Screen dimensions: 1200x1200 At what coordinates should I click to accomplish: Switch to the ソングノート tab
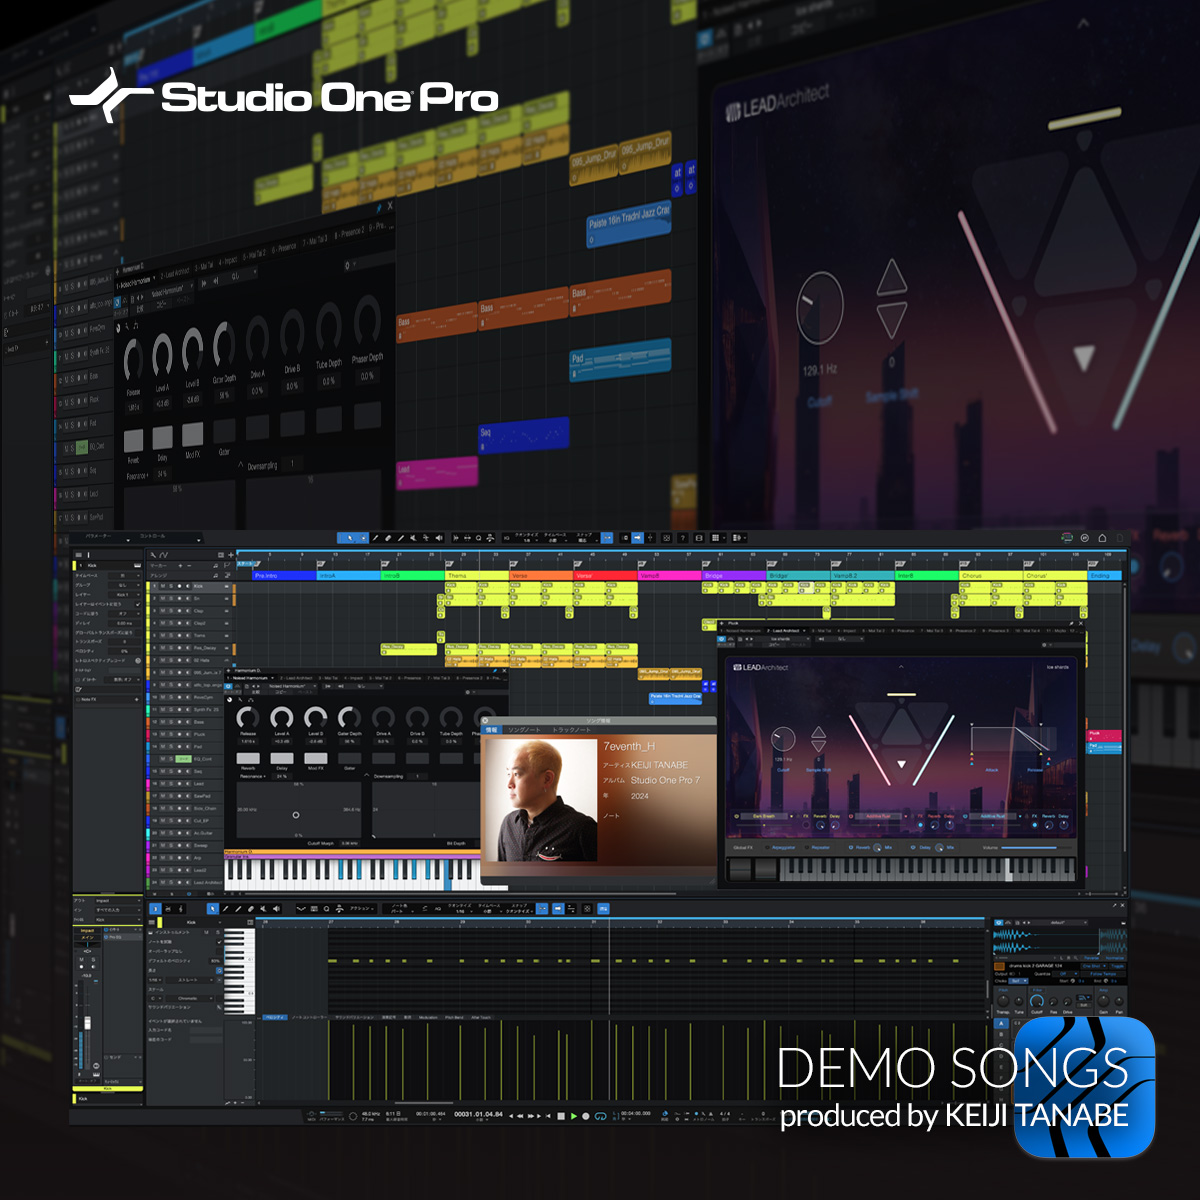pyautogui.click(x=524, y=730)
